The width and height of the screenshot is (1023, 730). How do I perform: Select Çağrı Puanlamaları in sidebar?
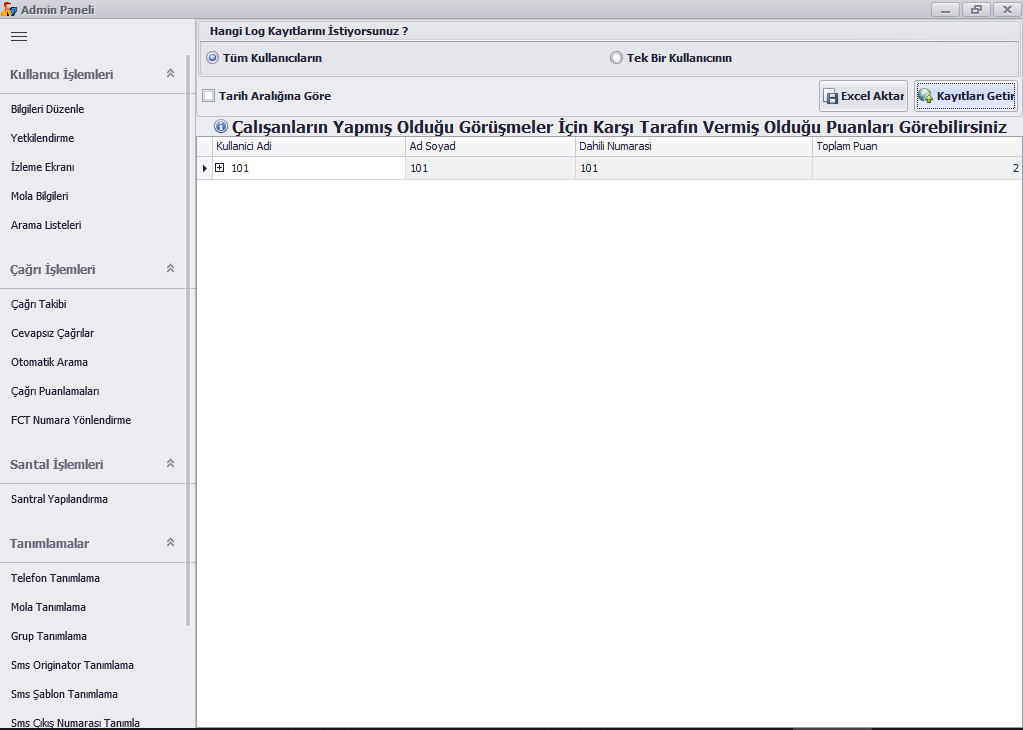[55, 391]
